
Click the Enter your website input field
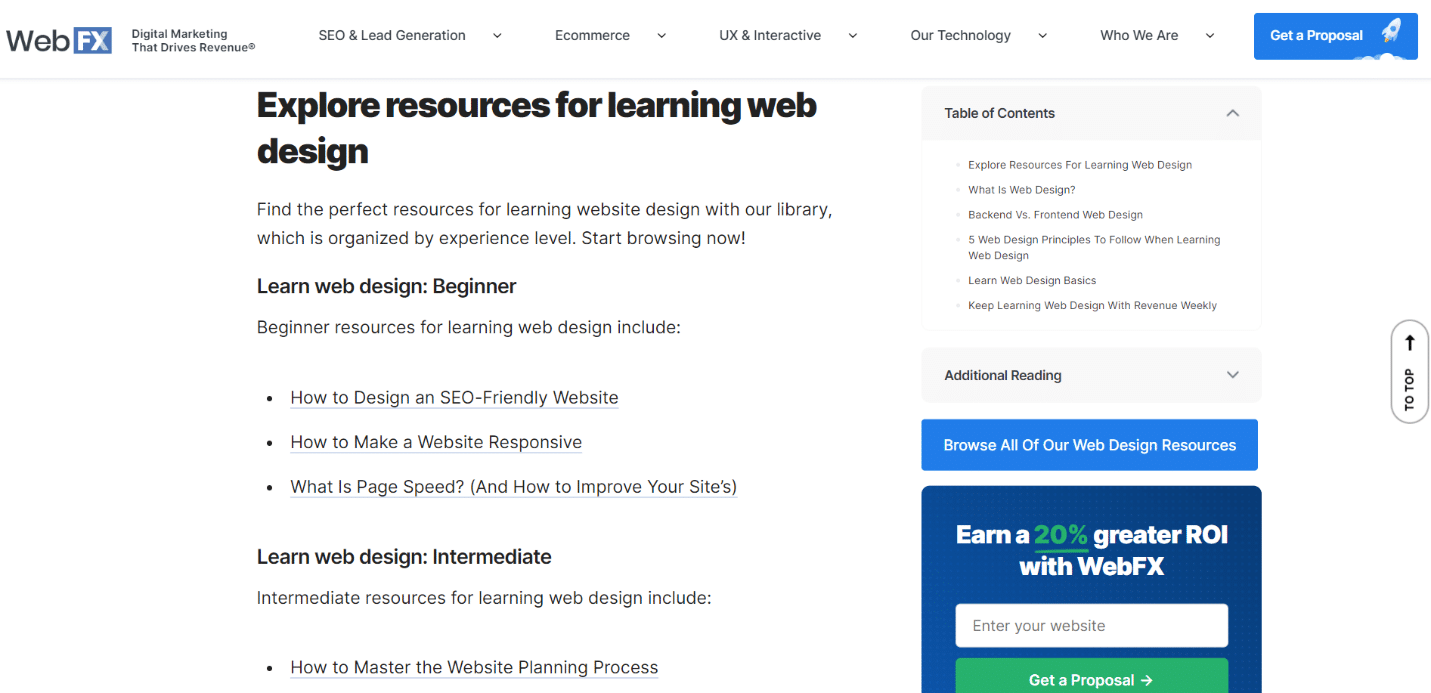coord(1091,625)
